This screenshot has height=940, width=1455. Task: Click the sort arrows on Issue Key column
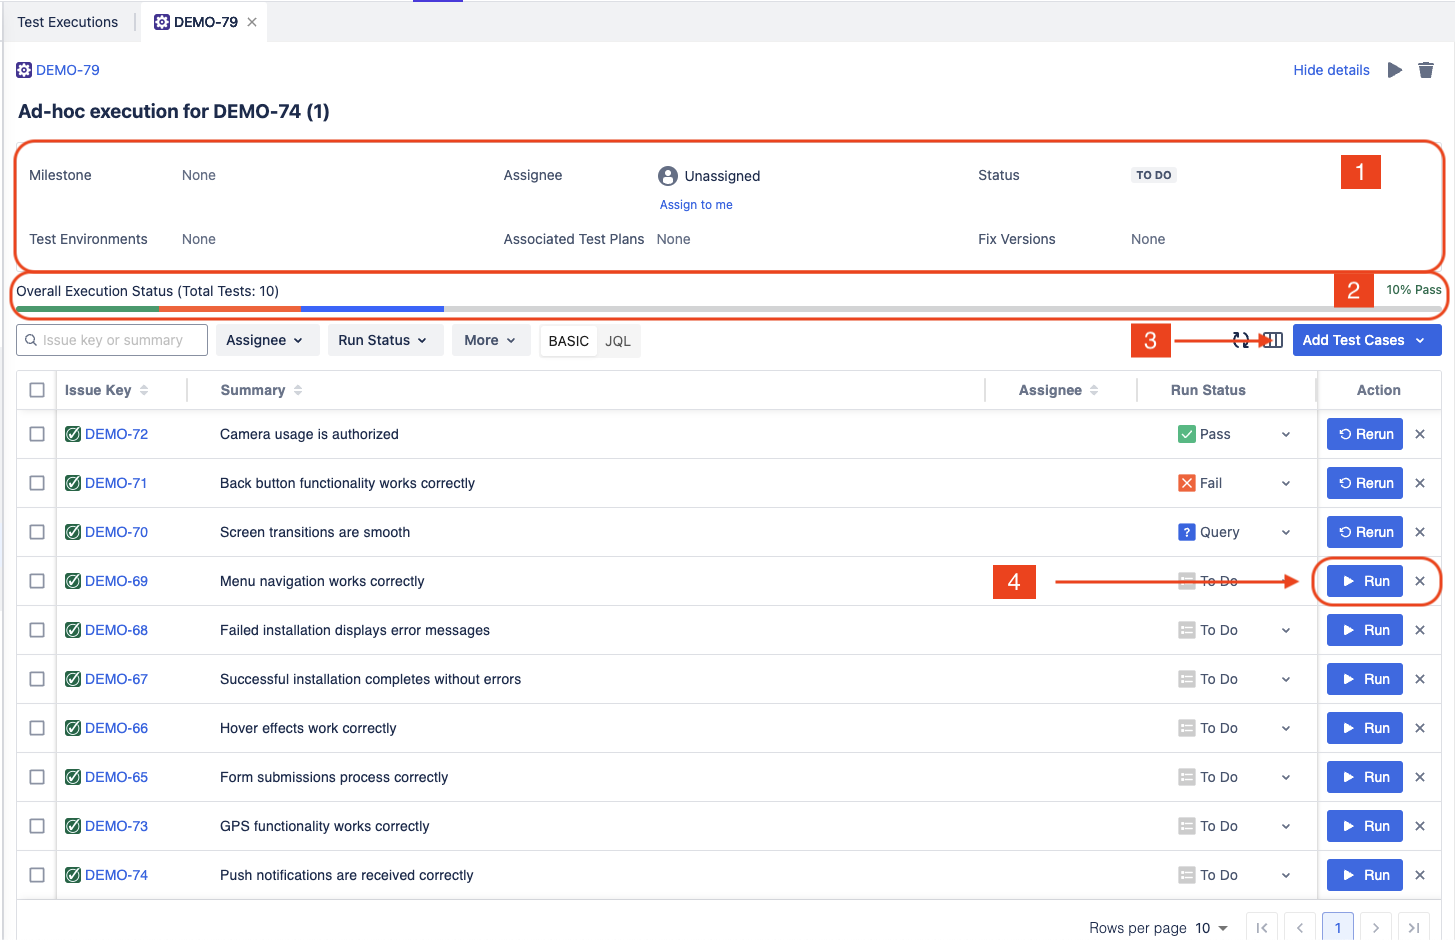click(x=144, y=390)
